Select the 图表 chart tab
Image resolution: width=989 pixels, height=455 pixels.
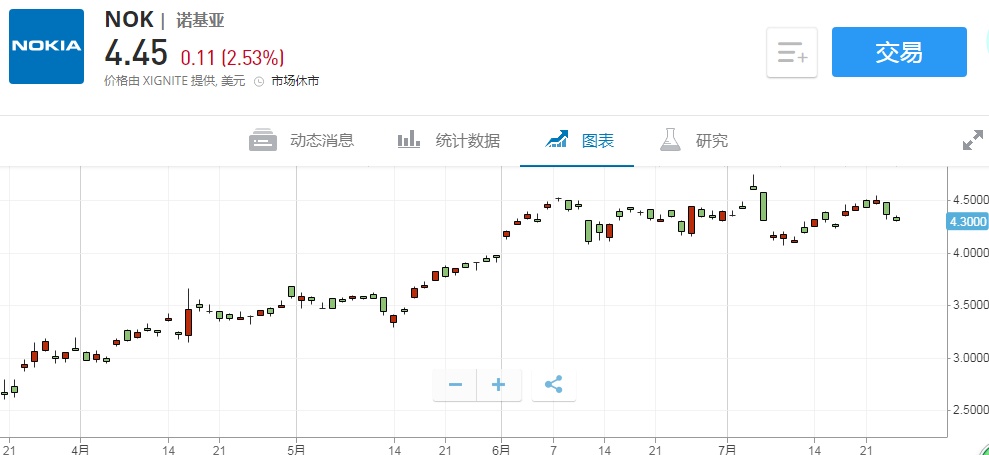(597, 140)
